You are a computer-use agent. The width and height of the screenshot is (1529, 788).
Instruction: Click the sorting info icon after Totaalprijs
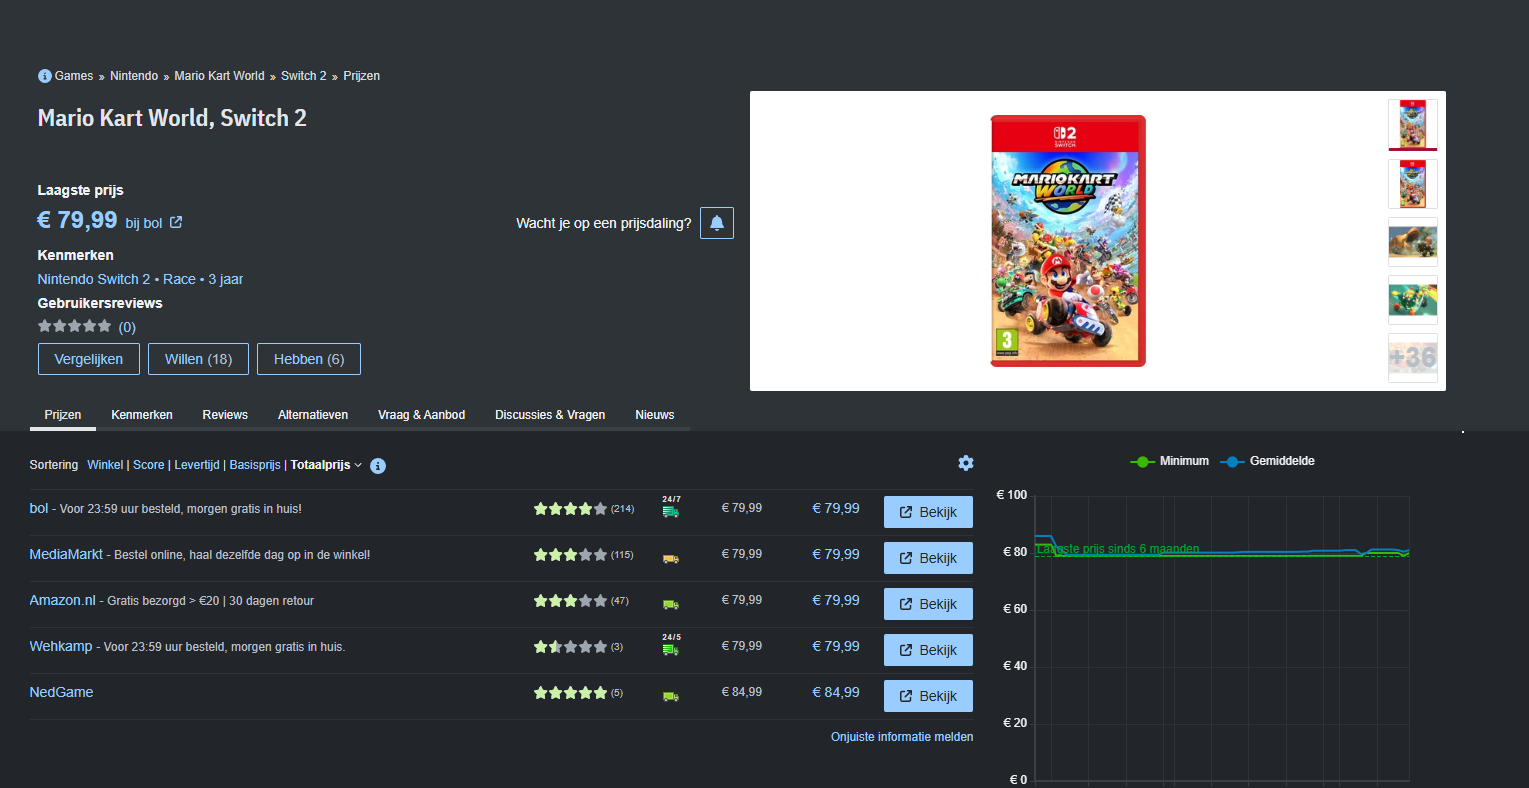pos(378,466)
